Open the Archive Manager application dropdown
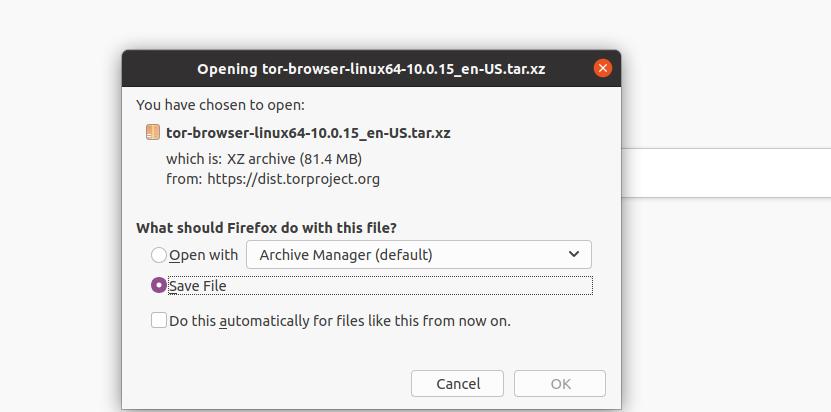Image resolution: width=831 pixels, height=412 pixels. pos(418,255)
